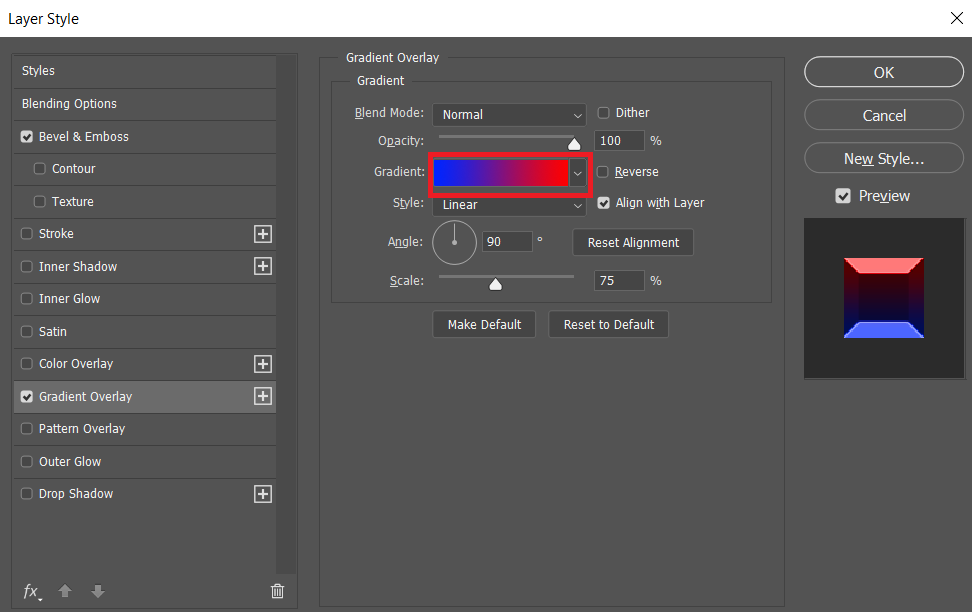Viewport: 972px width, 612px height.
Task: Open the Blend Mode dropdown
Action: pos(509,115)
